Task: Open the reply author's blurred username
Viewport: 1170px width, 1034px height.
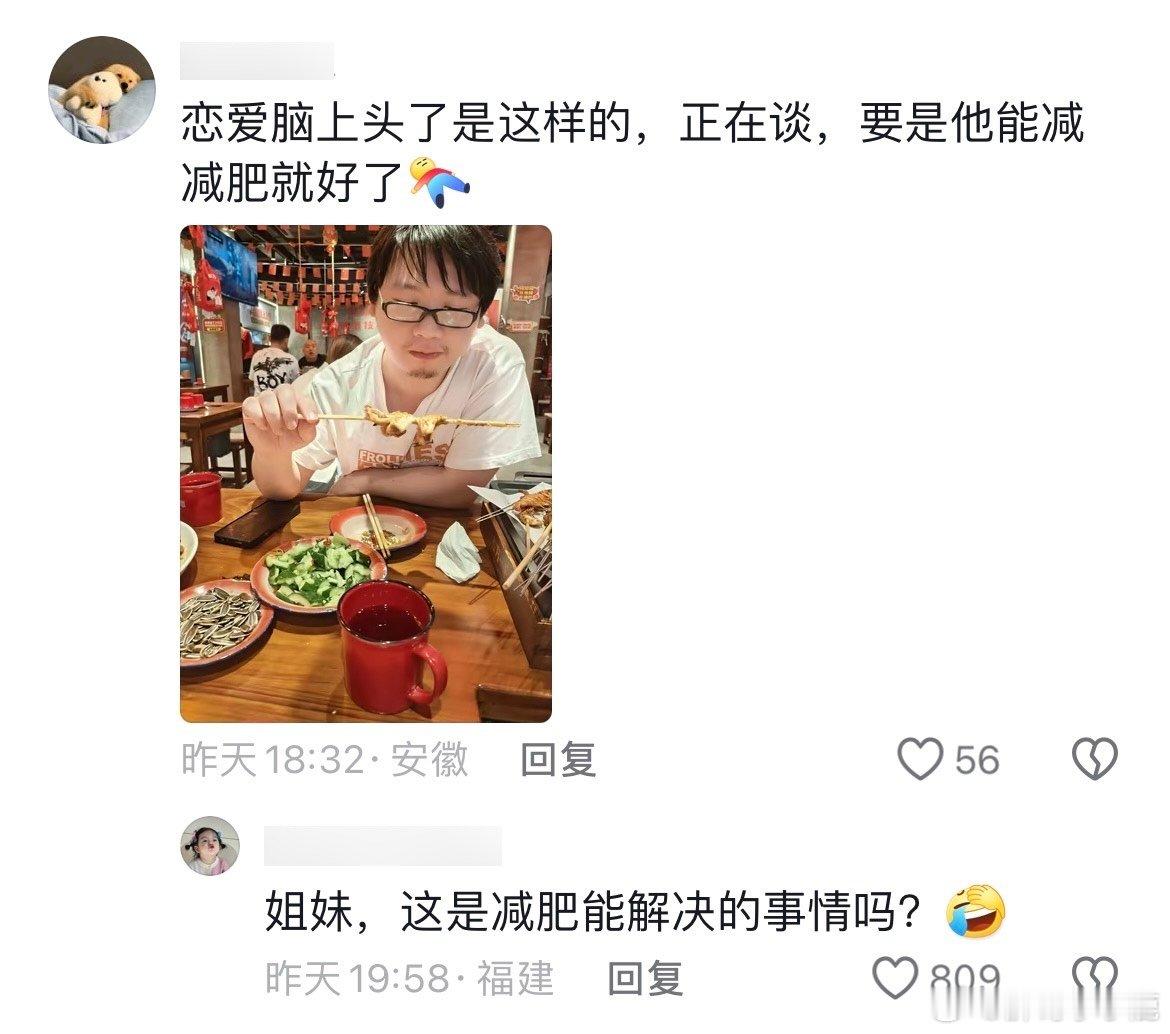Action: click(383, 845)
